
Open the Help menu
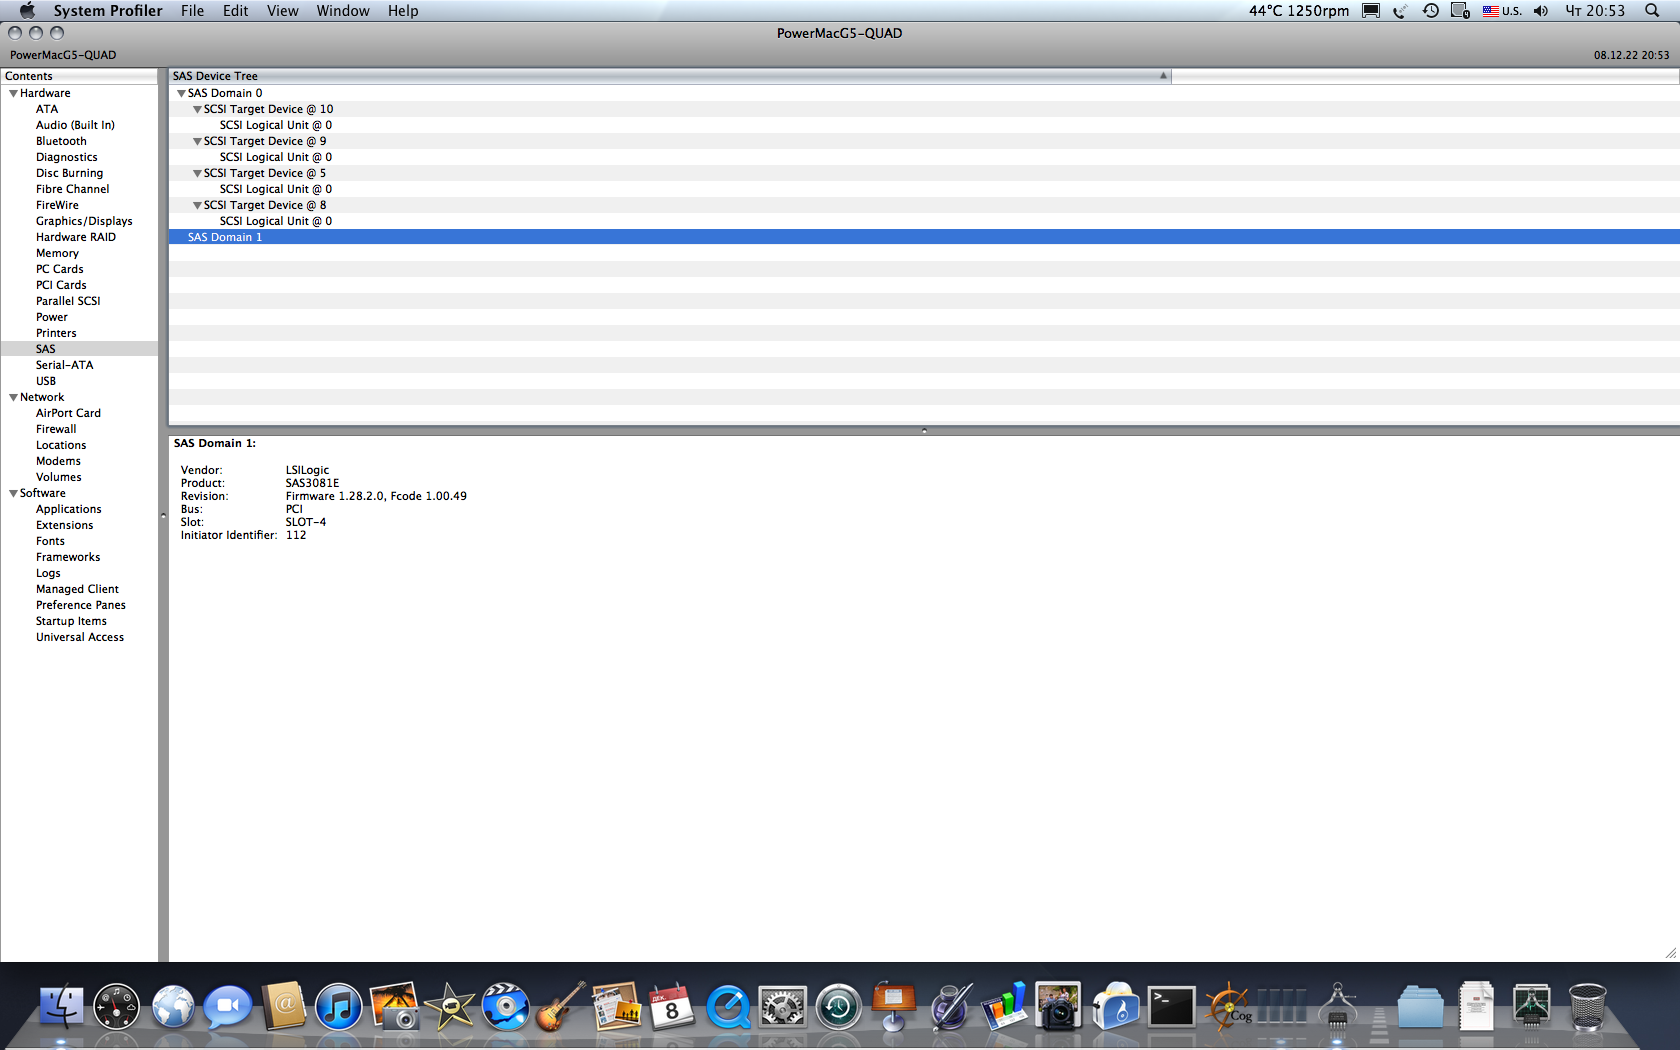[403, 11]
